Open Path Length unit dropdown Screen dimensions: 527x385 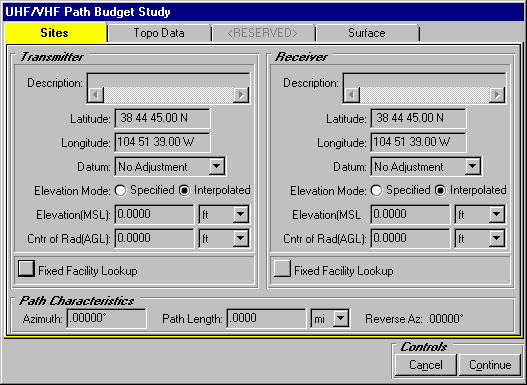pos(340,318)
